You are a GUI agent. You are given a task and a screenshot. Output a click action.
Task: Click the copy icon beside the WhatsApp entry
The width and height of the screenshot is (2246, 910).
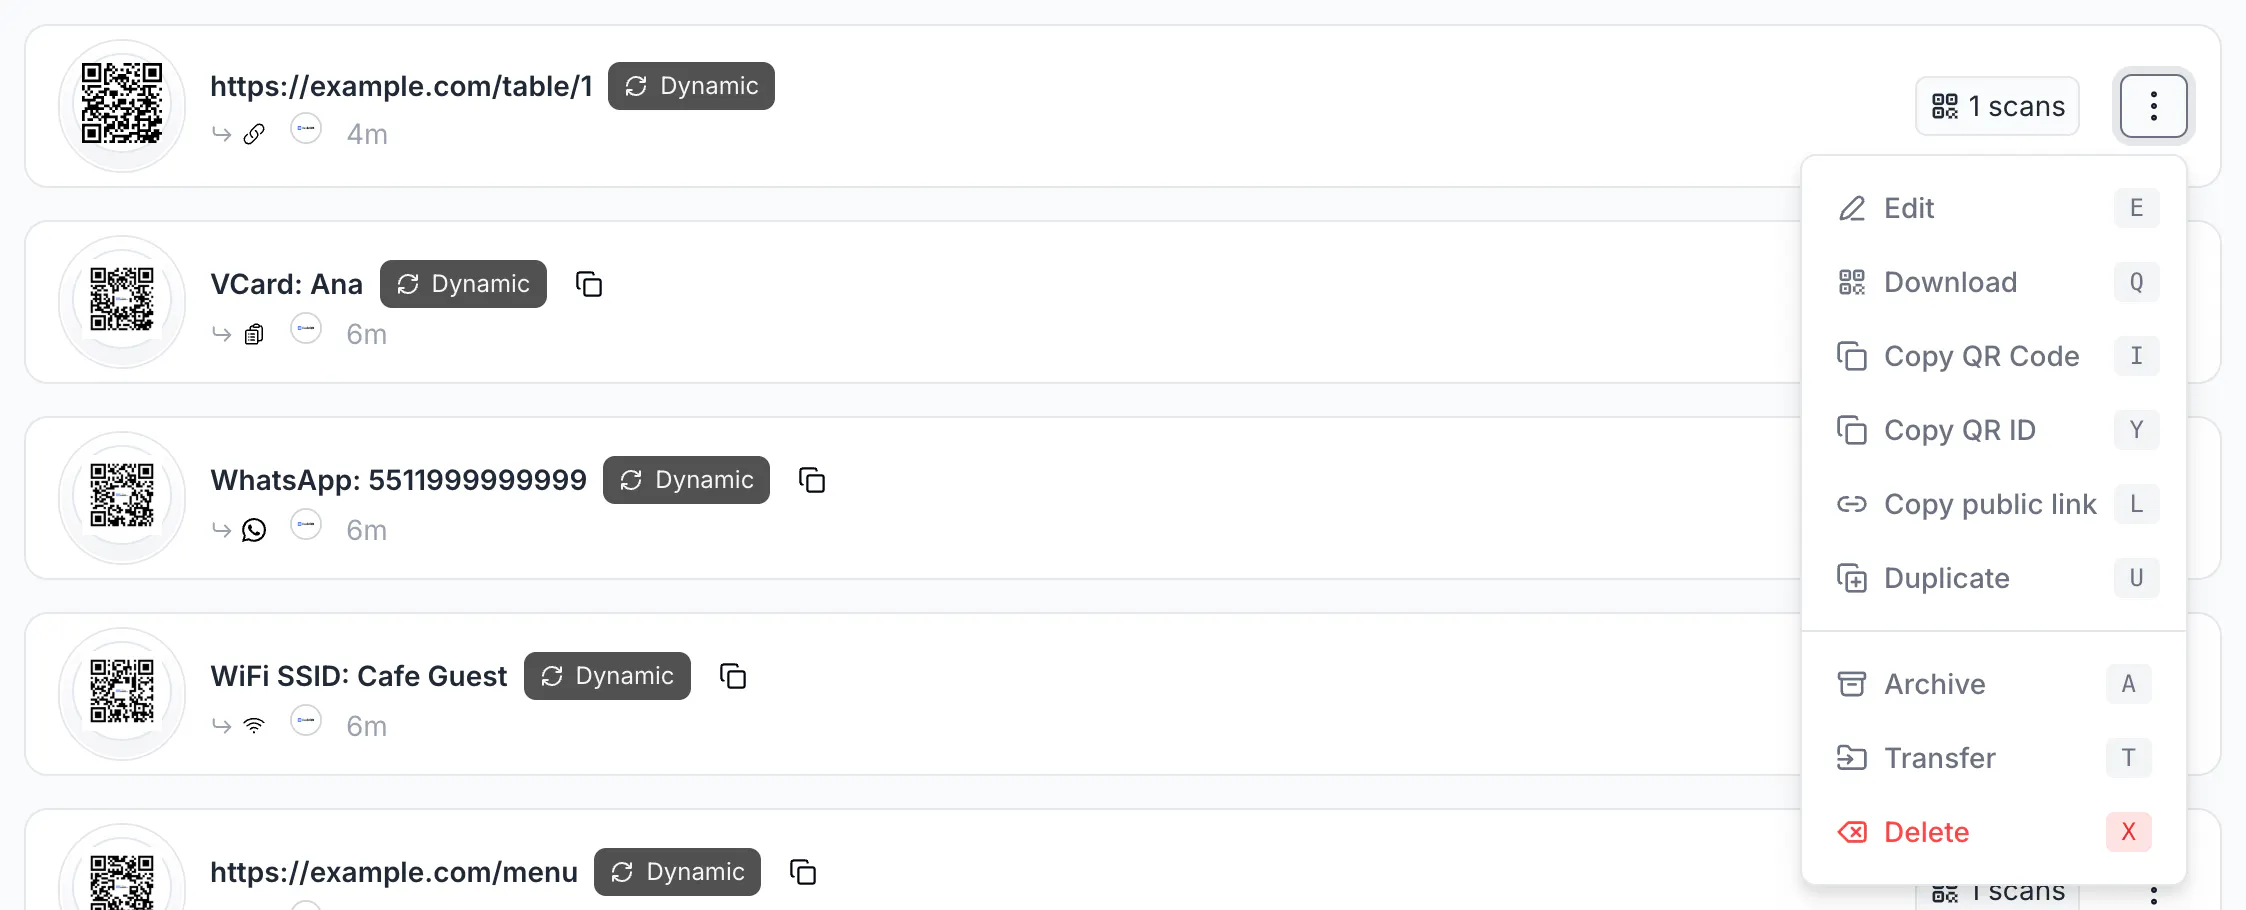[812, 480]
